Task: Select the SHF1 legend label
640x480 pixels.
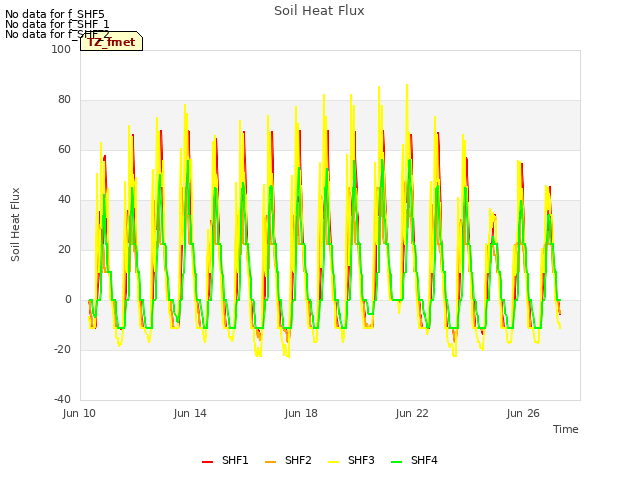Action: [x=235, y=460]
